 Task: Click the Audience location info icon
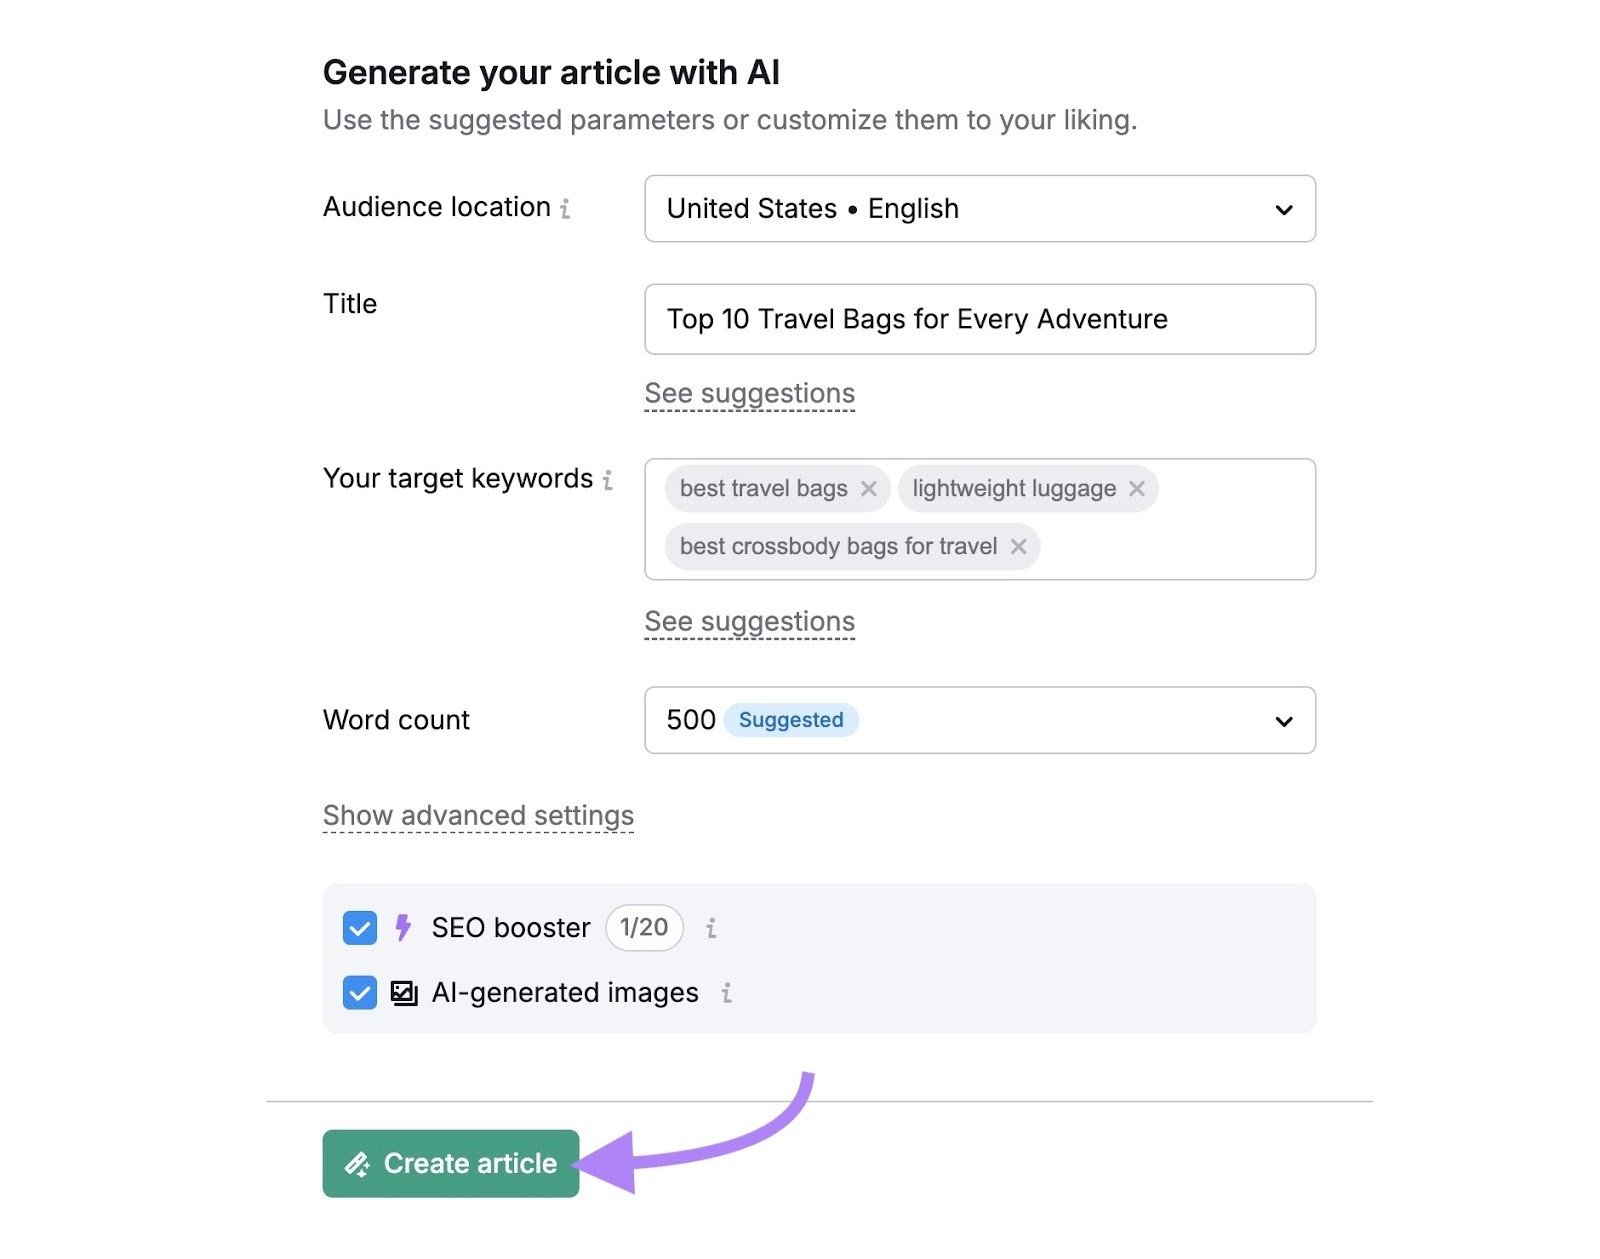coord(567,209)
